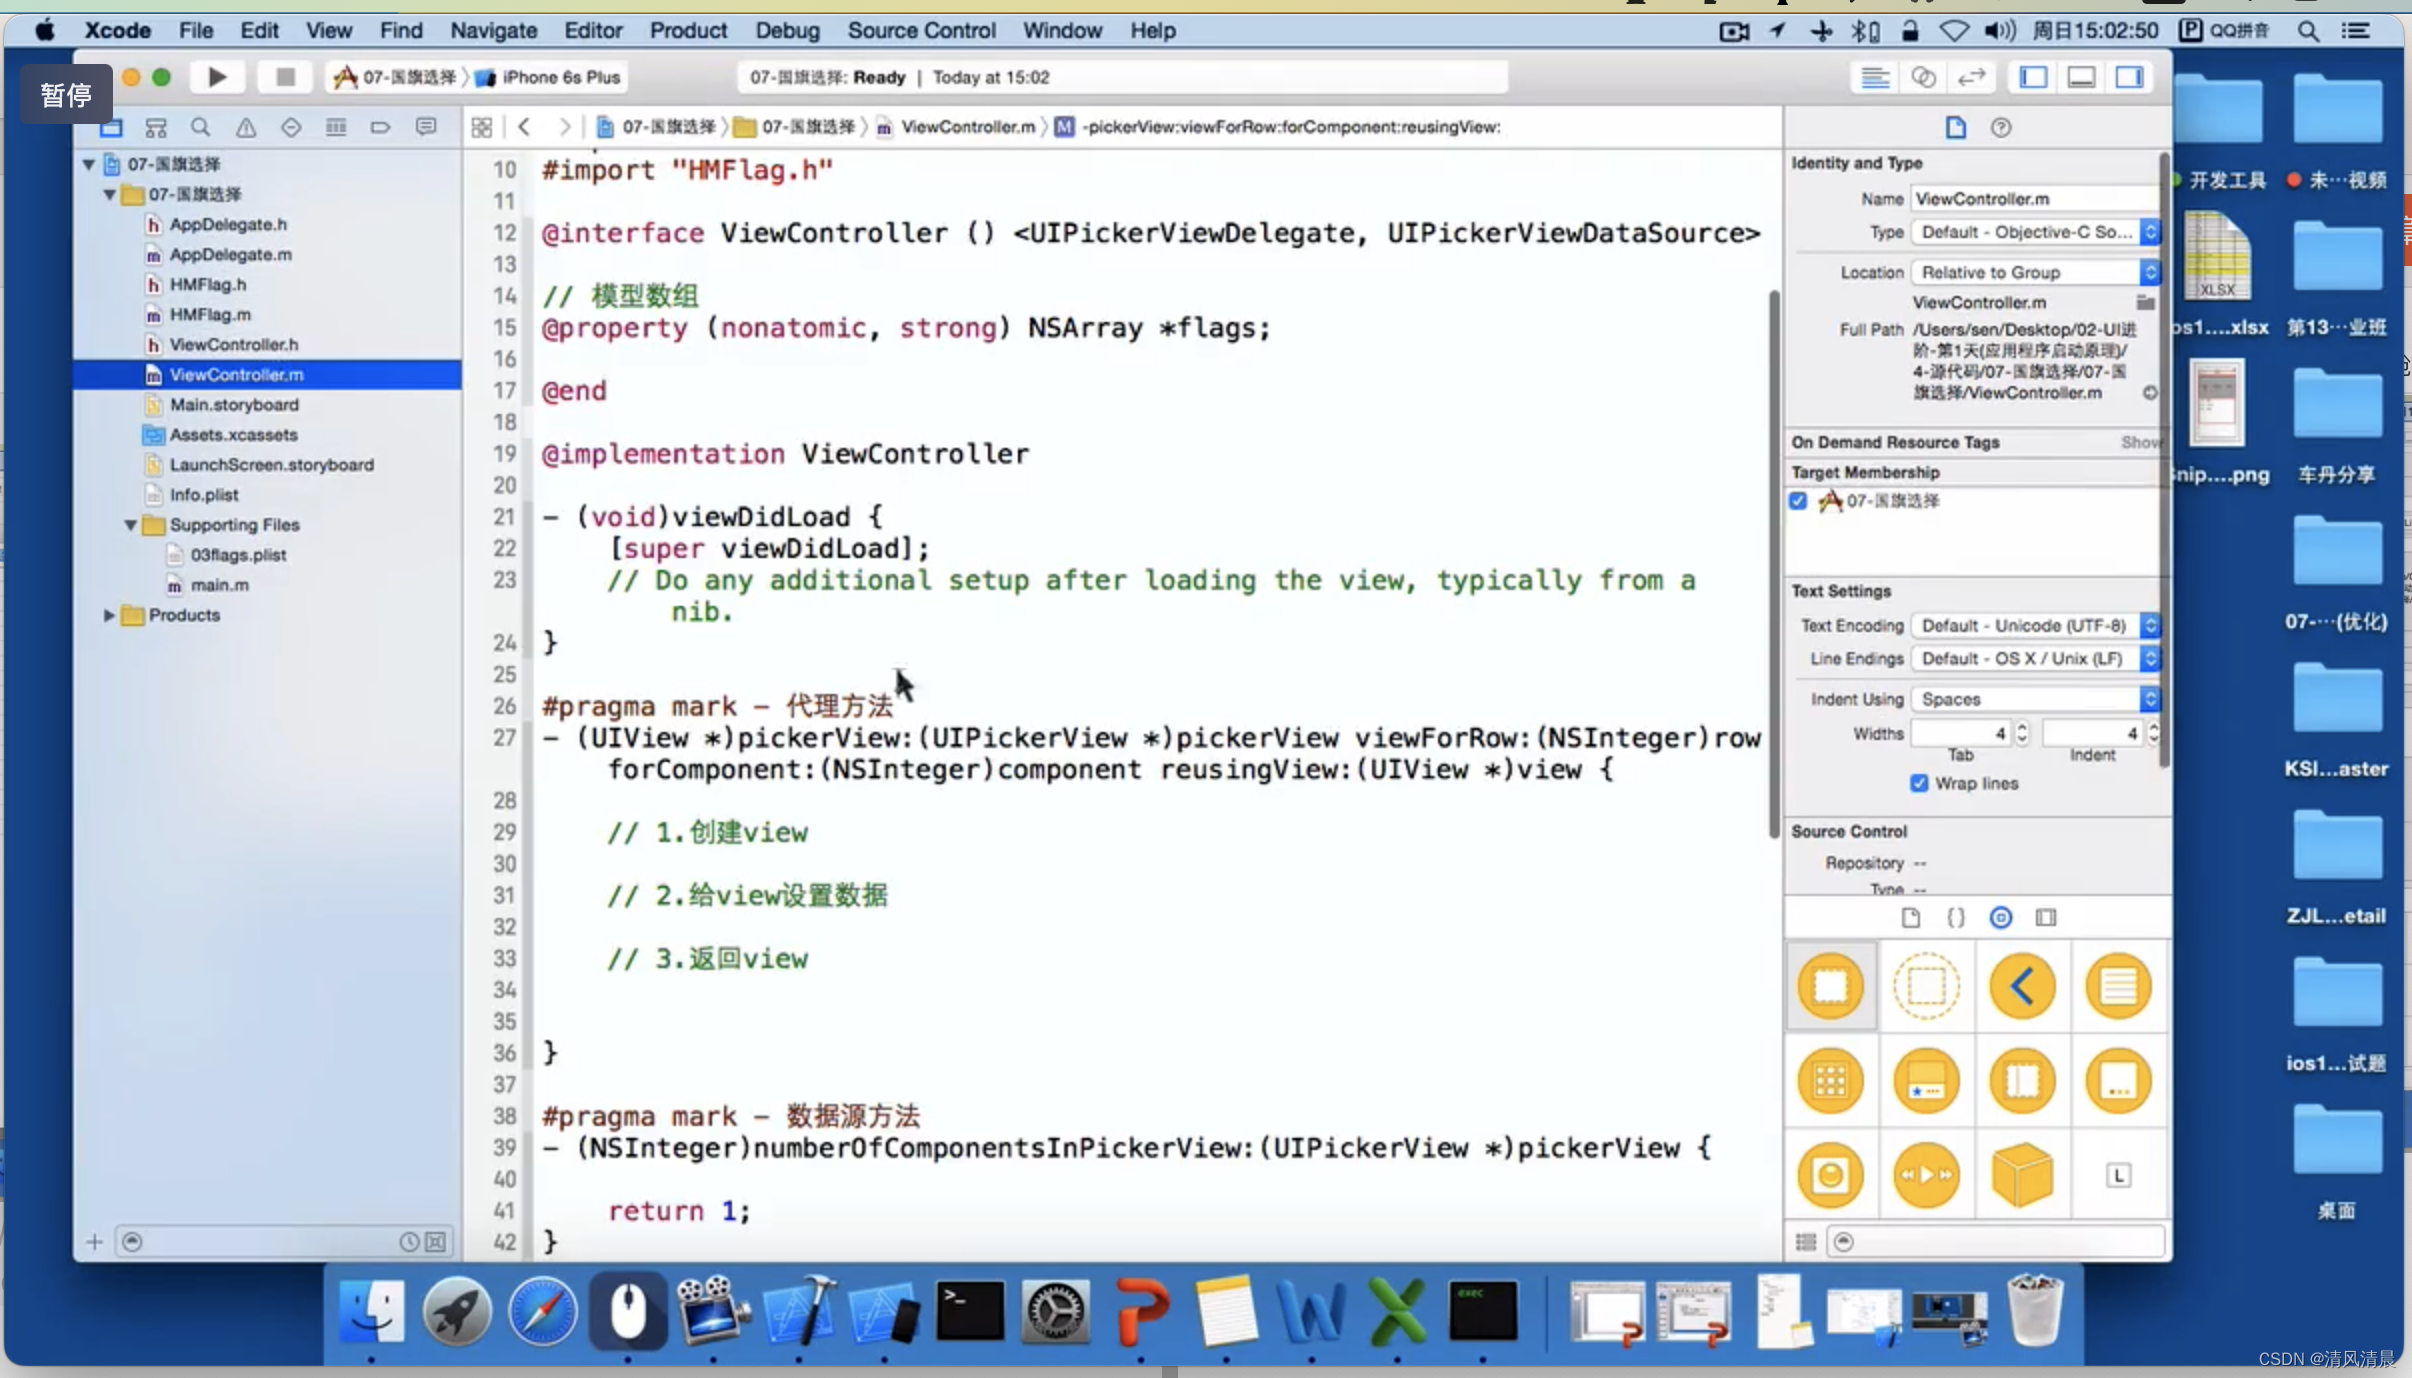Open the Issue navigator warning icon
Image resolution: width=2412 pixels, height=1378 pixels.
click(x=246, y=127)
